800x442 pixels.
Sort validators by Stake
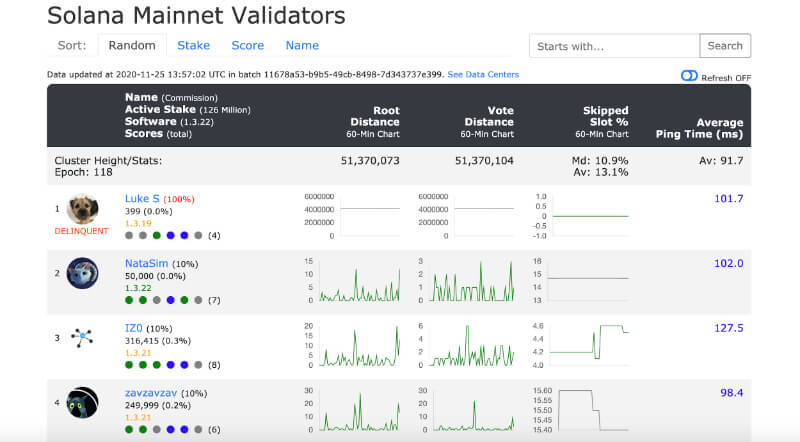[193, 45]
